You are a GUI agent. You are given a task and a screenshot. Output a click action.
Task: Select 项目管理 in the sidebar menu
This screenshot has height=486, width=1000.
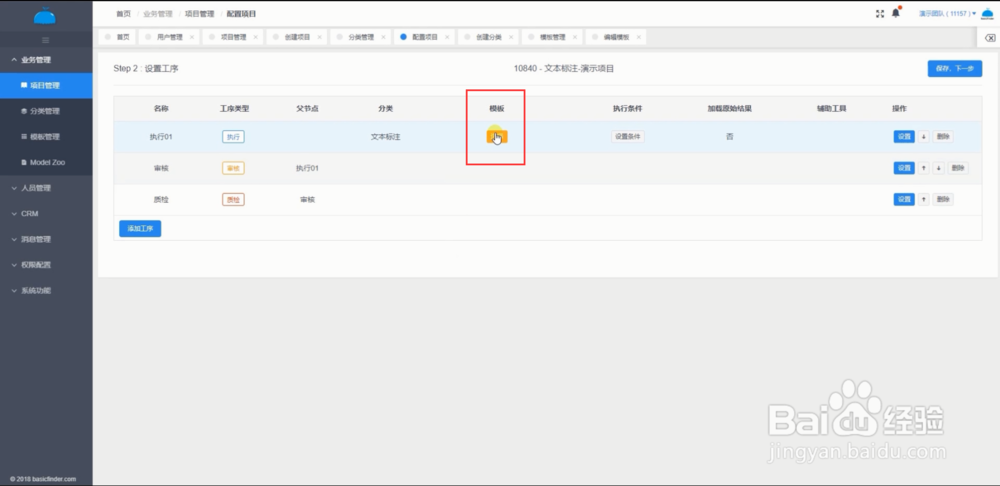tap(46, 85)
